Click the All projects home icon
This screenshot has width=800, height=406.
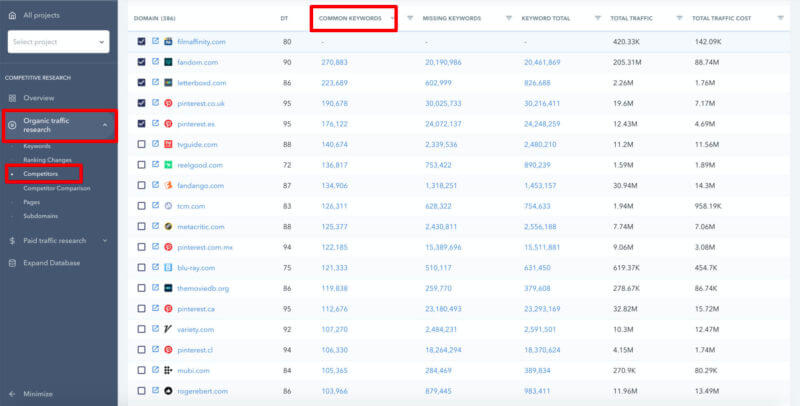(x=12, y=15)
